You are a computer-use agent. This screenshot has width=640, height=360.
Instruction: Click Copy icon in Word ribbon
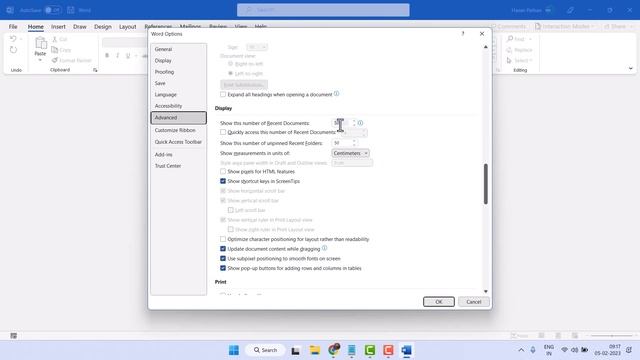pyautogui.click(x=55, y=50)
